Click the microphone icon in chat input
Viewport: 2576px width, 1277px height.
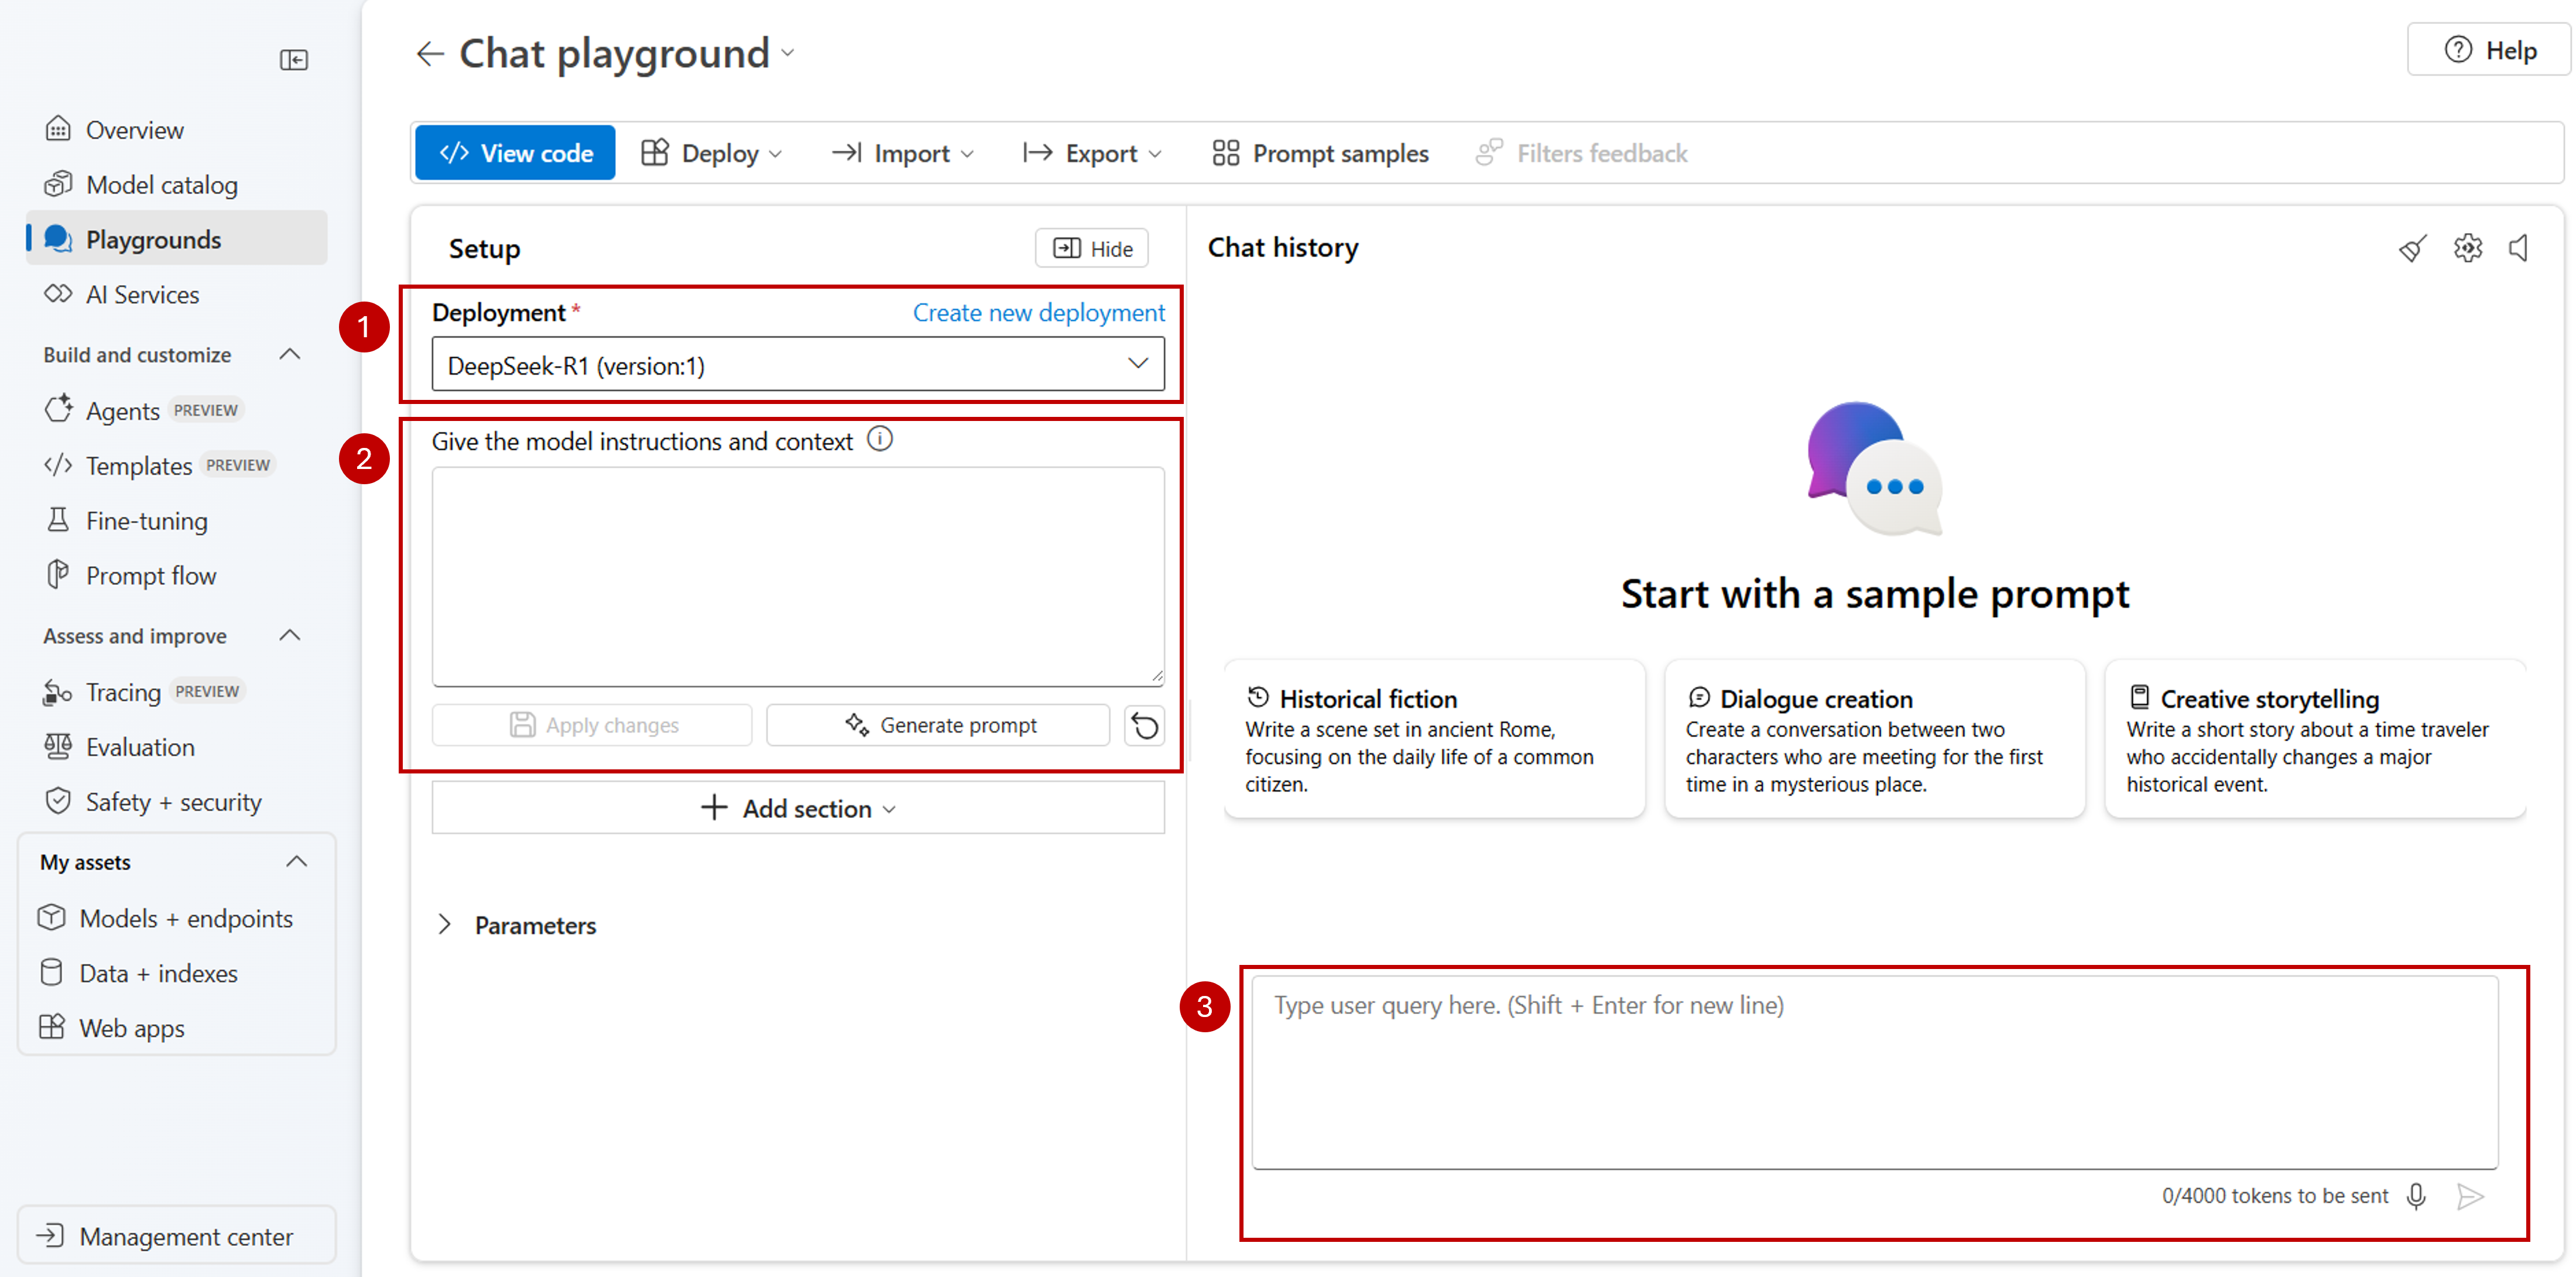coord(2415,1195)
